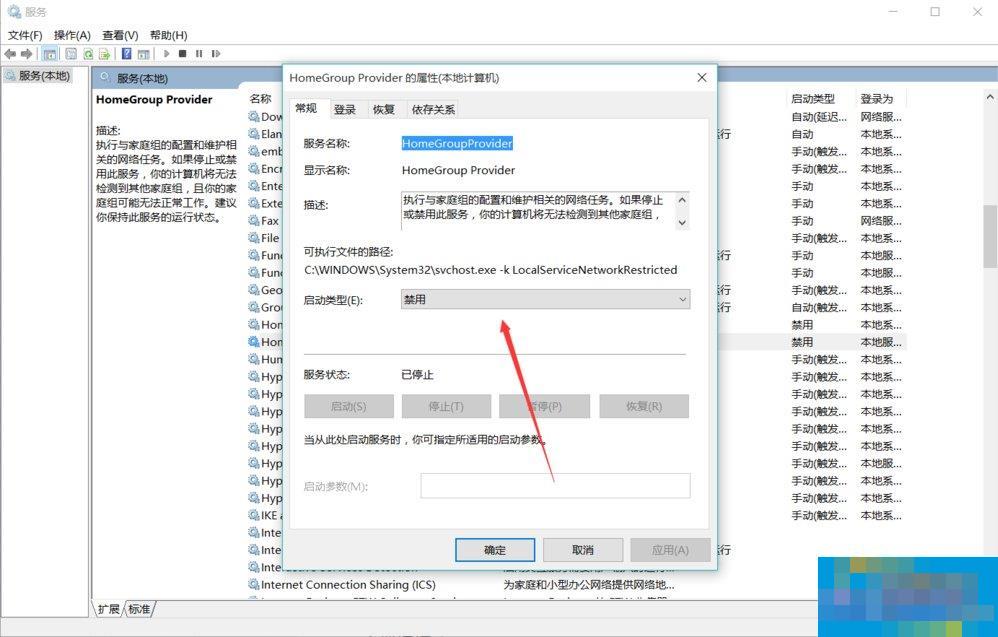998x637 pixels.
Task: Select the gear icon of the 'Hun' service row
Action: tap(254, 359)
